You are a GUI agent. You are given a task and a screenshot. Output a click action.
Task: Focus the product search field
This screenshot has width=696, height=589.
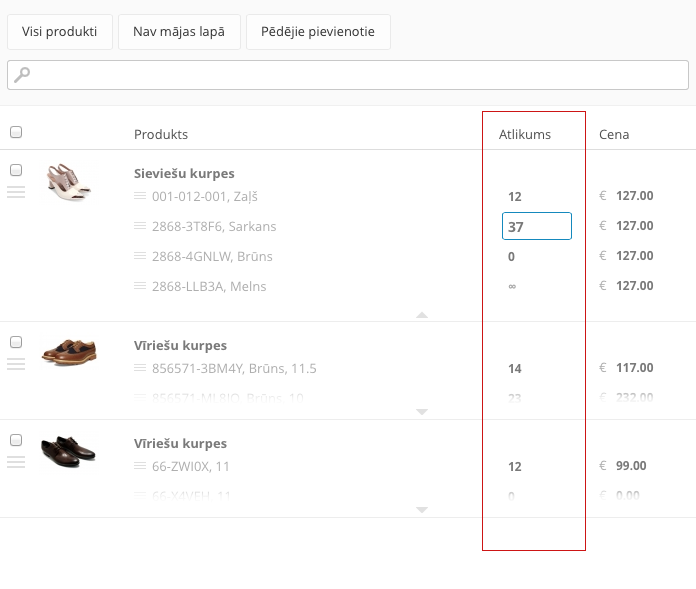[x=348, y=75]
